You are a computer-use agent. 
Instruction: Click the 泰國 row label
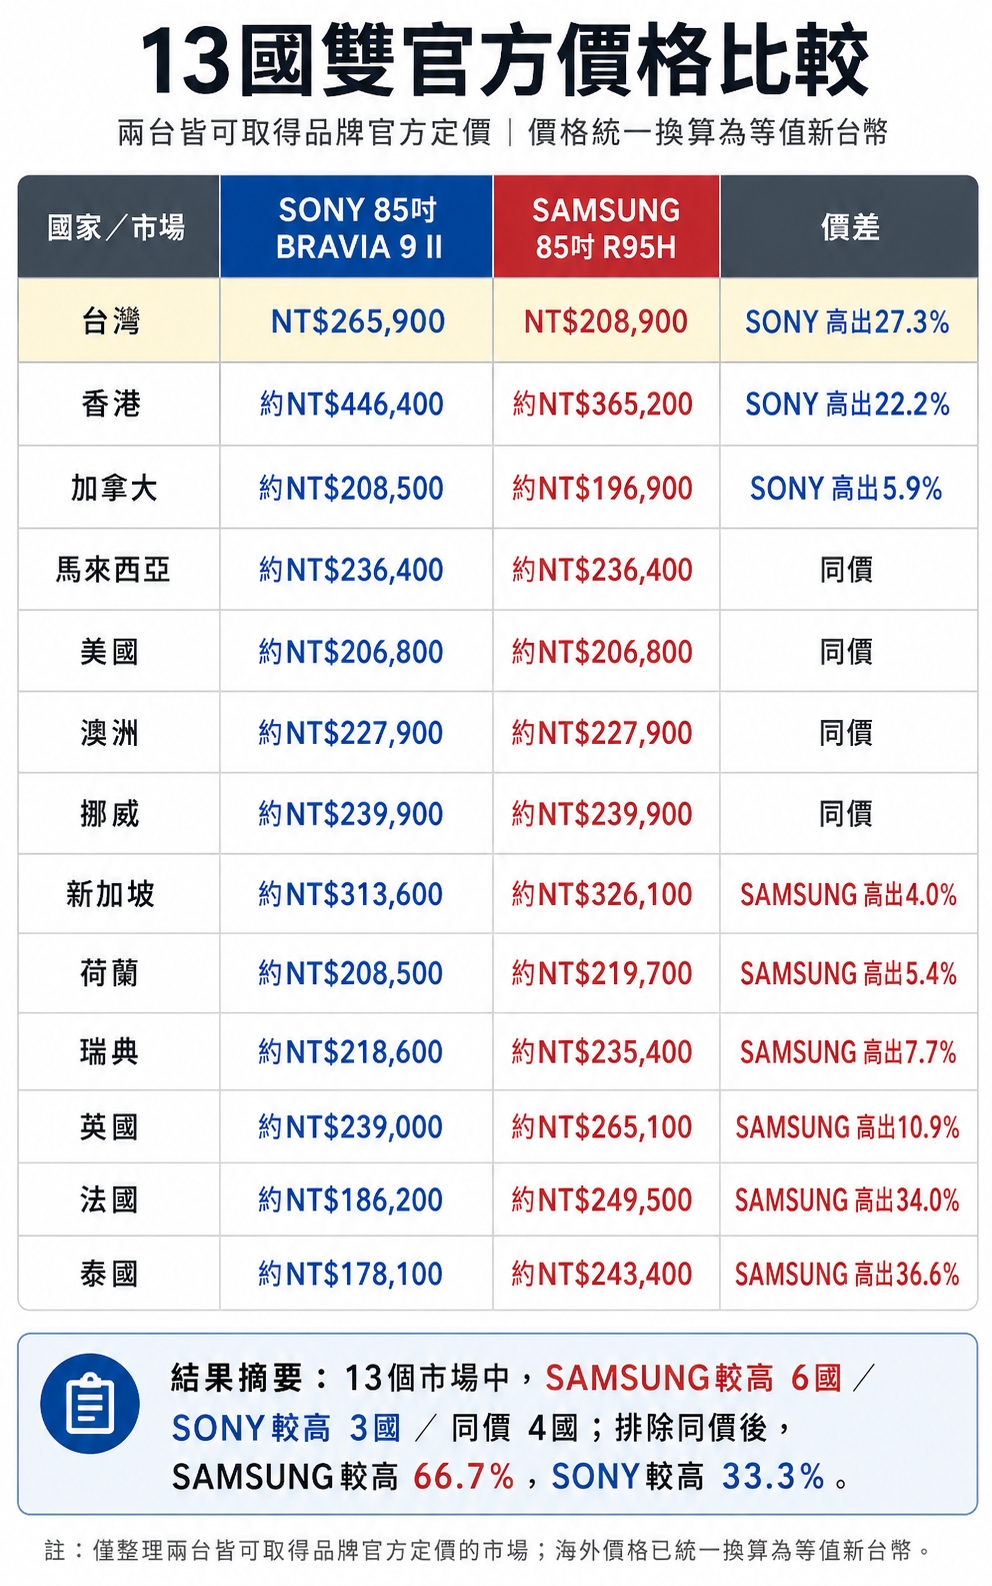coord(109,1274)
